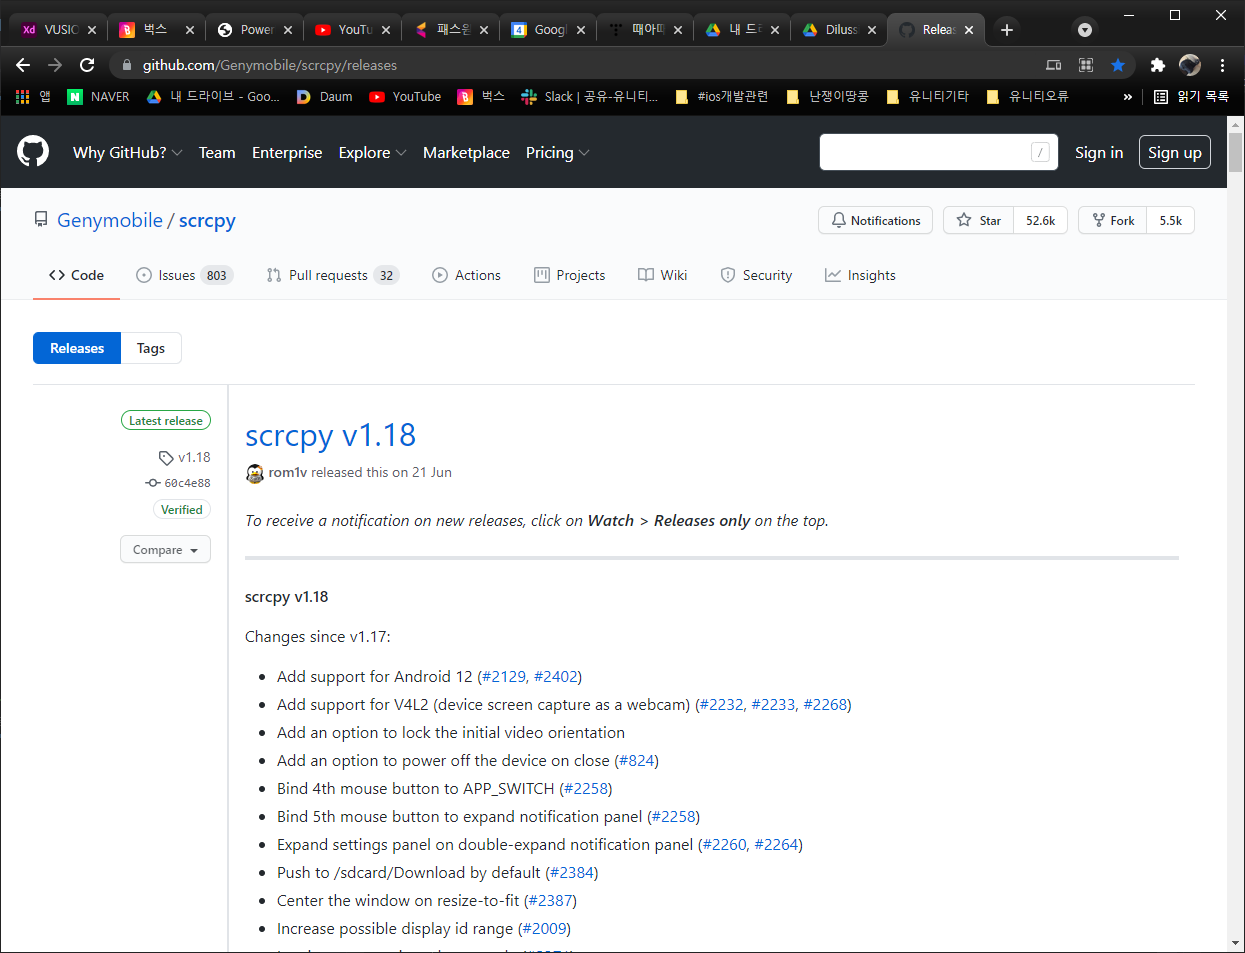Show more bookmarks with the double chevron
1245x953 pixels.
1128,97
